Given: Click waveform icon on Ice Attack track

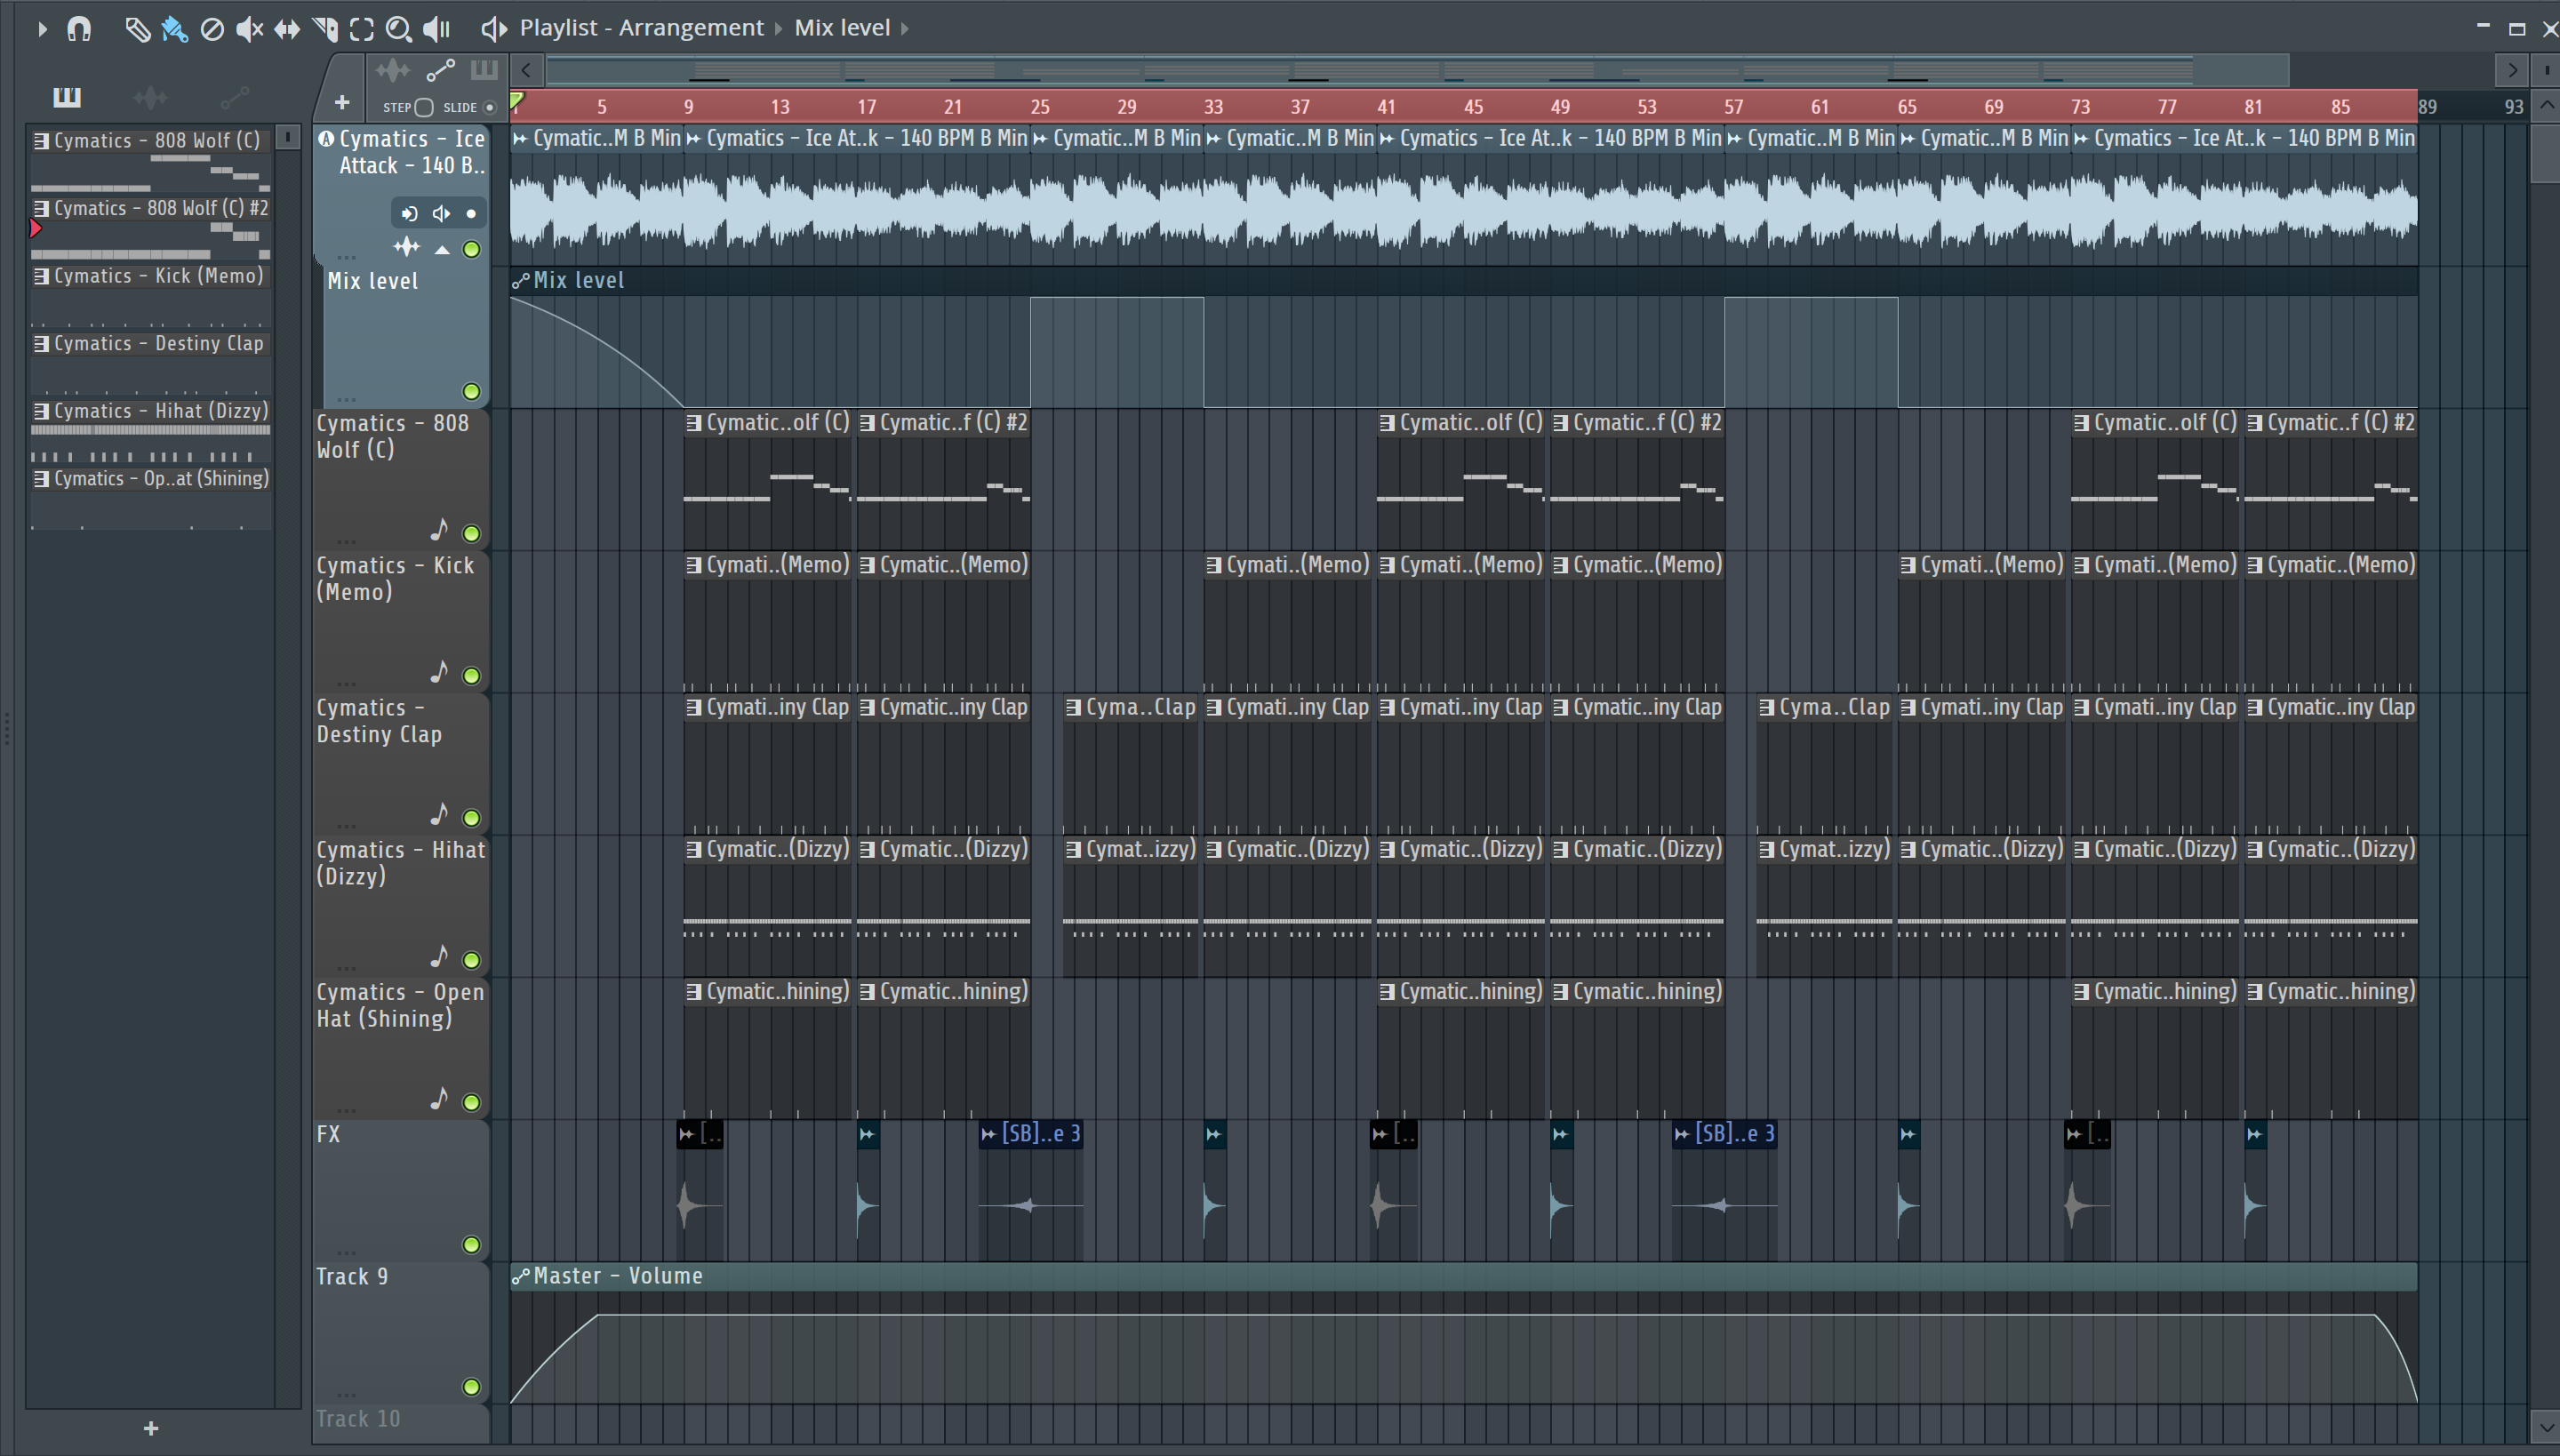Looking at the screenshot, I should (x=406, y=247).
